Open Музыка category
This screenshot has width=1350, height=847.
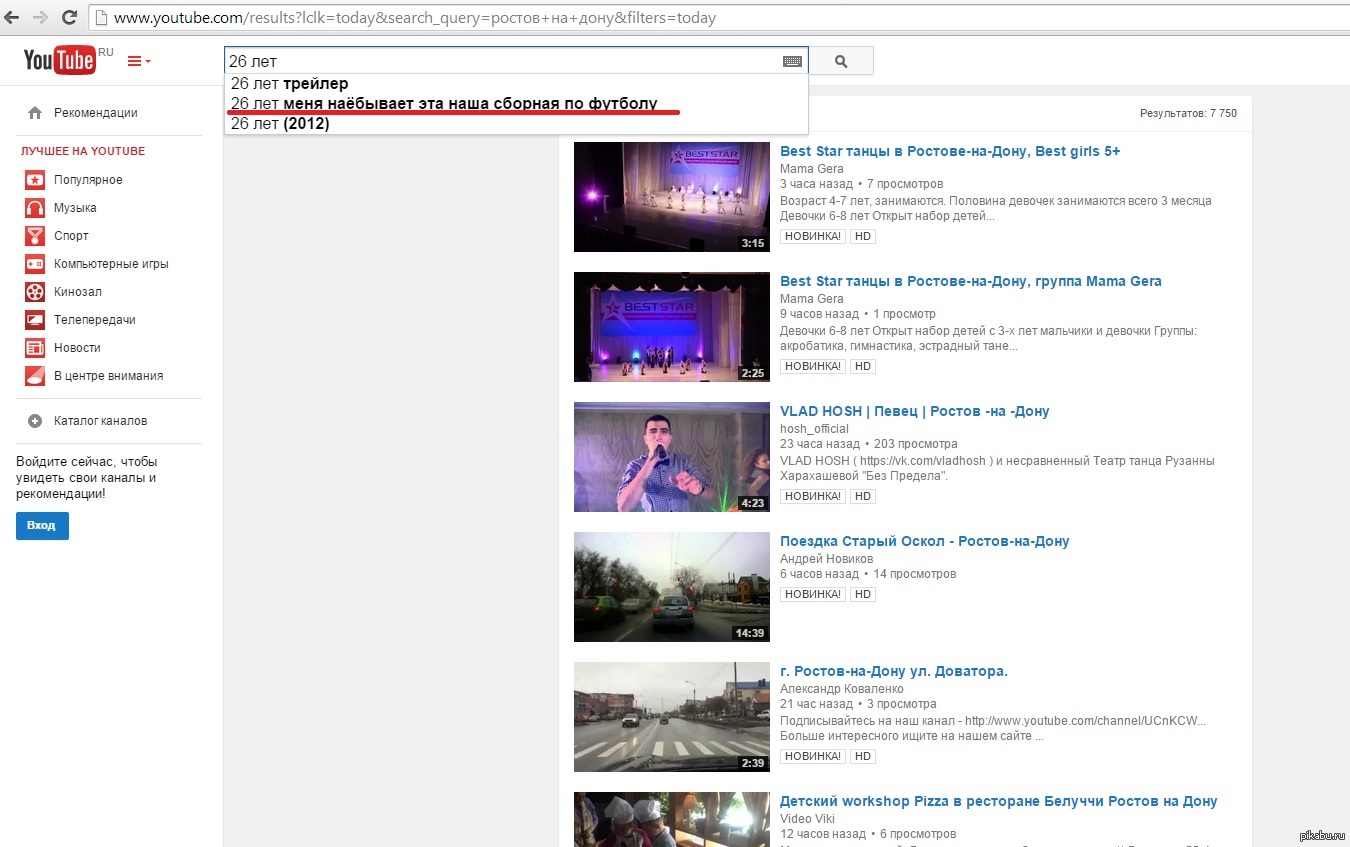pyautogui.click(x=75, y=208)
